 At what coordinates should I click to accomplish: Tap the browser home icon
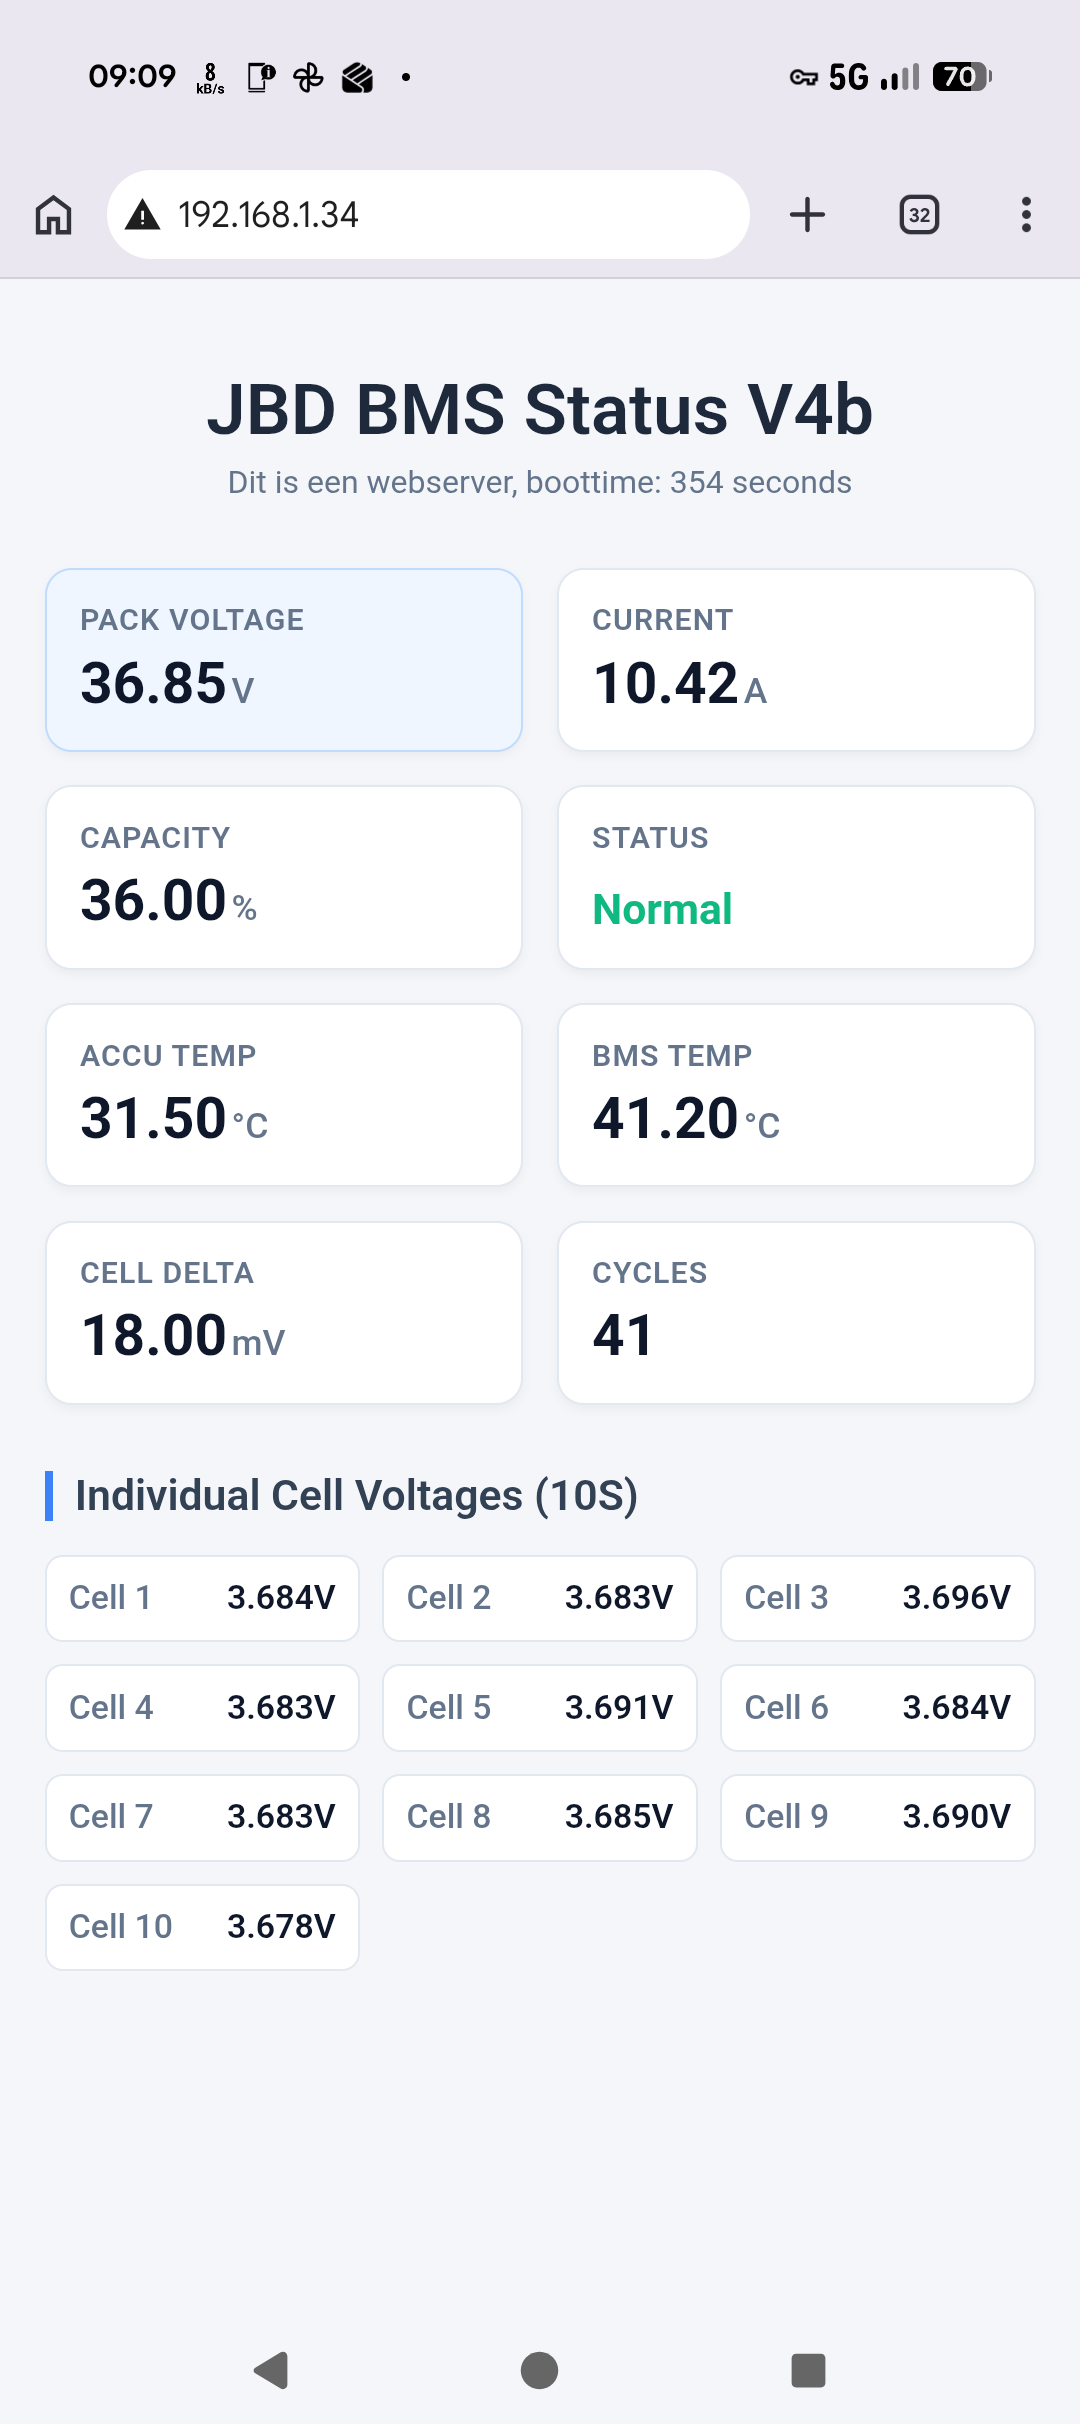point(54,215)
